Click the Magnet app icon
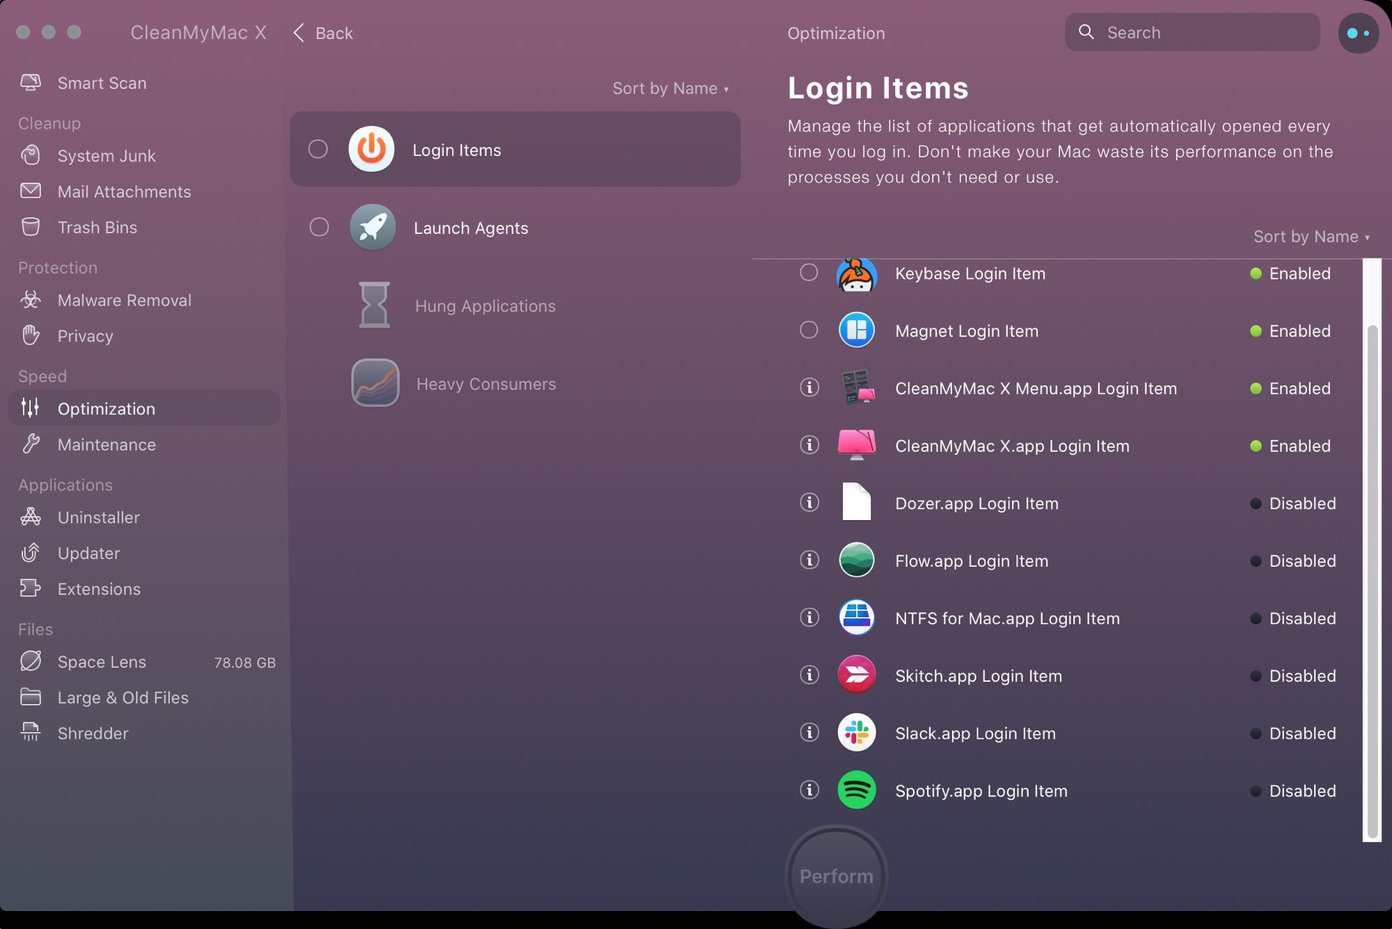The width and height of the screenshot is (1392, 929). tap(856, 330)
